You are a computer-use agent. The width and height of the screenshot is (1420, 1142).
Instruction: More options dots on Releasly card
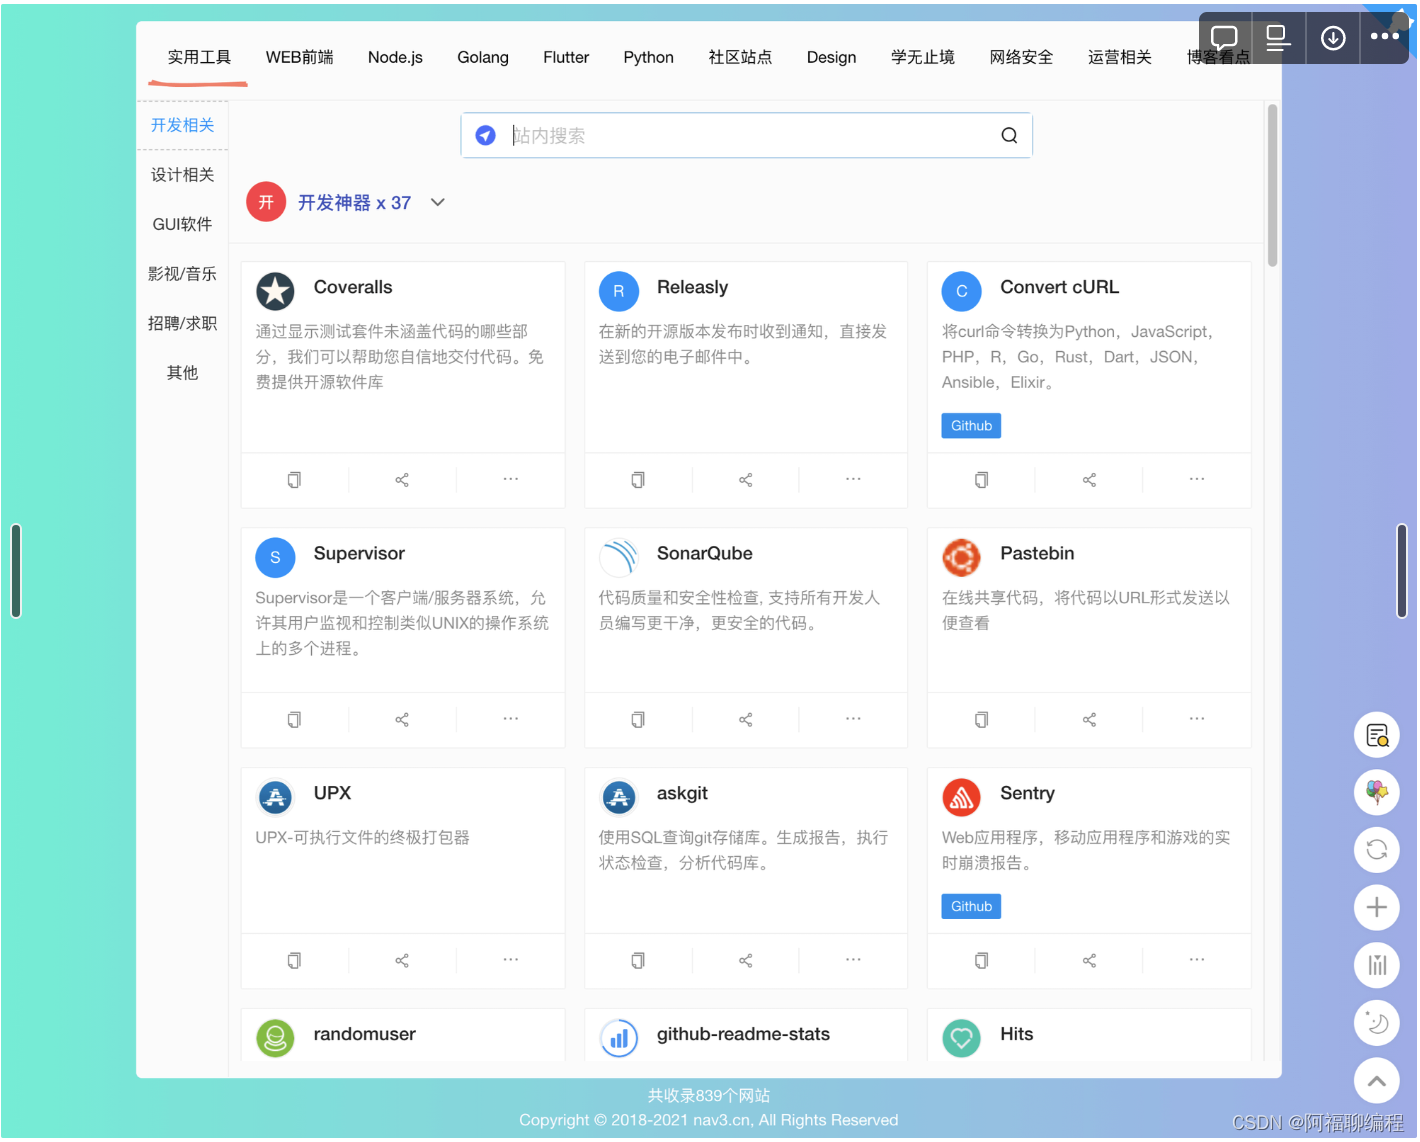coord(853,480)
